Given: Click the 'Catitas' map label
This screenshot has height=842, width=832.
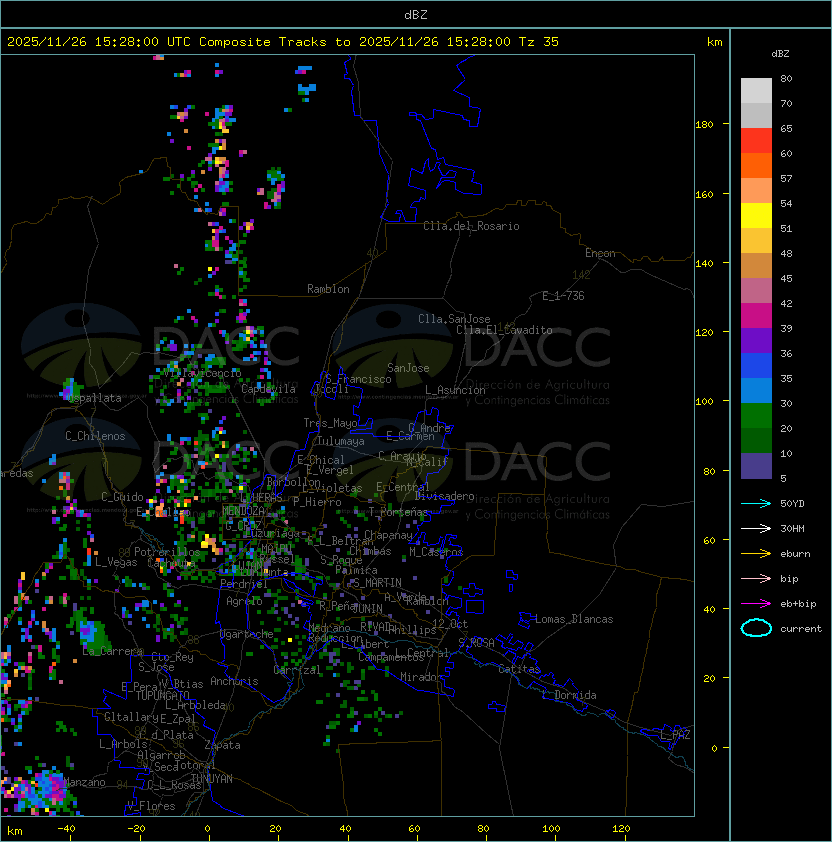Looking at the screenshot, I should click(519, 669).
